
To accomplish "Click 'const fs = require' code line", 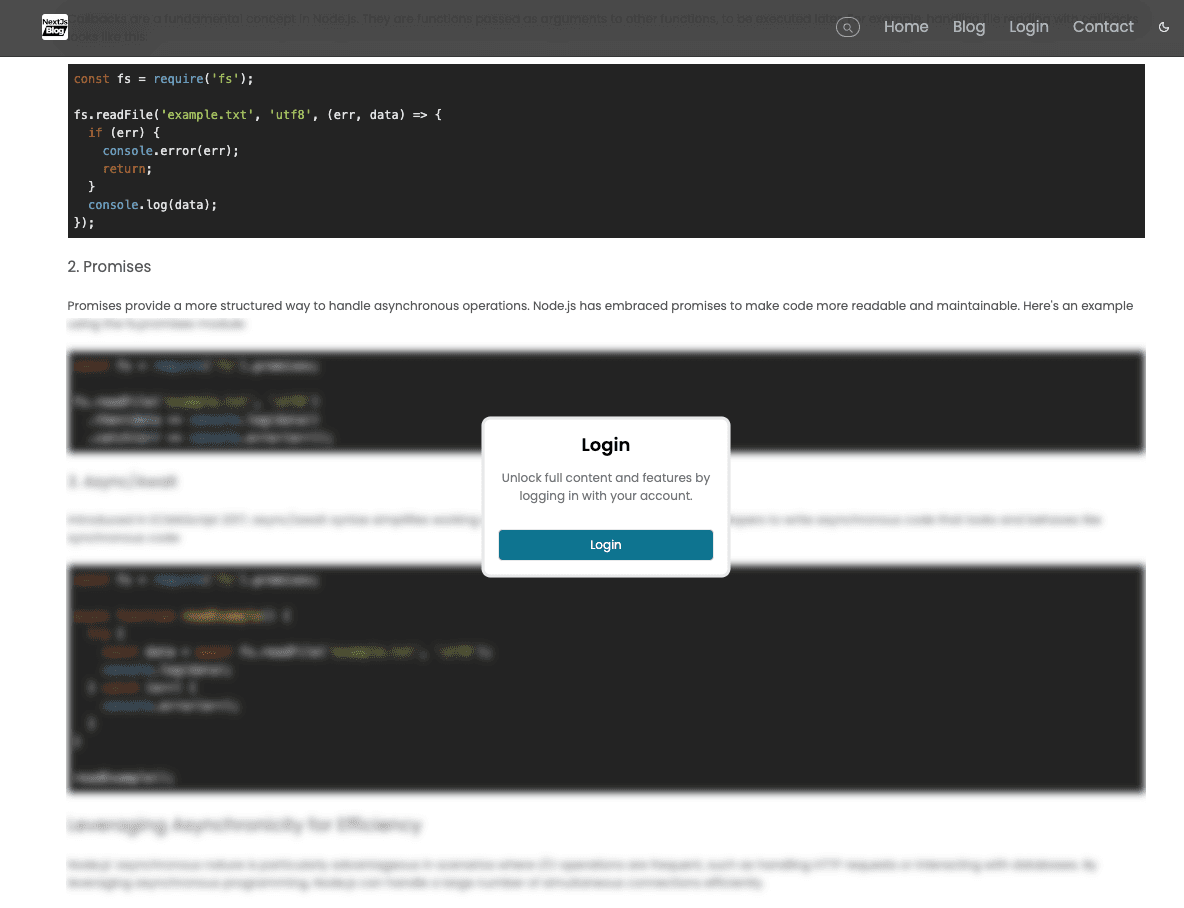I will point(163,79).
